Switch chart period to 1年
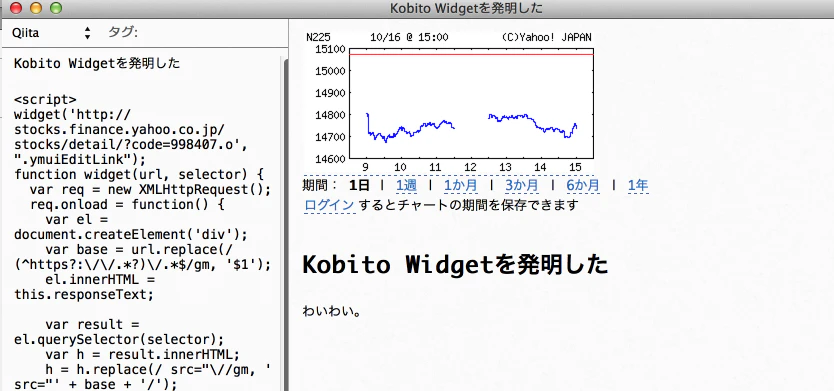Viewport: 834px width, 391px height. 638,185
